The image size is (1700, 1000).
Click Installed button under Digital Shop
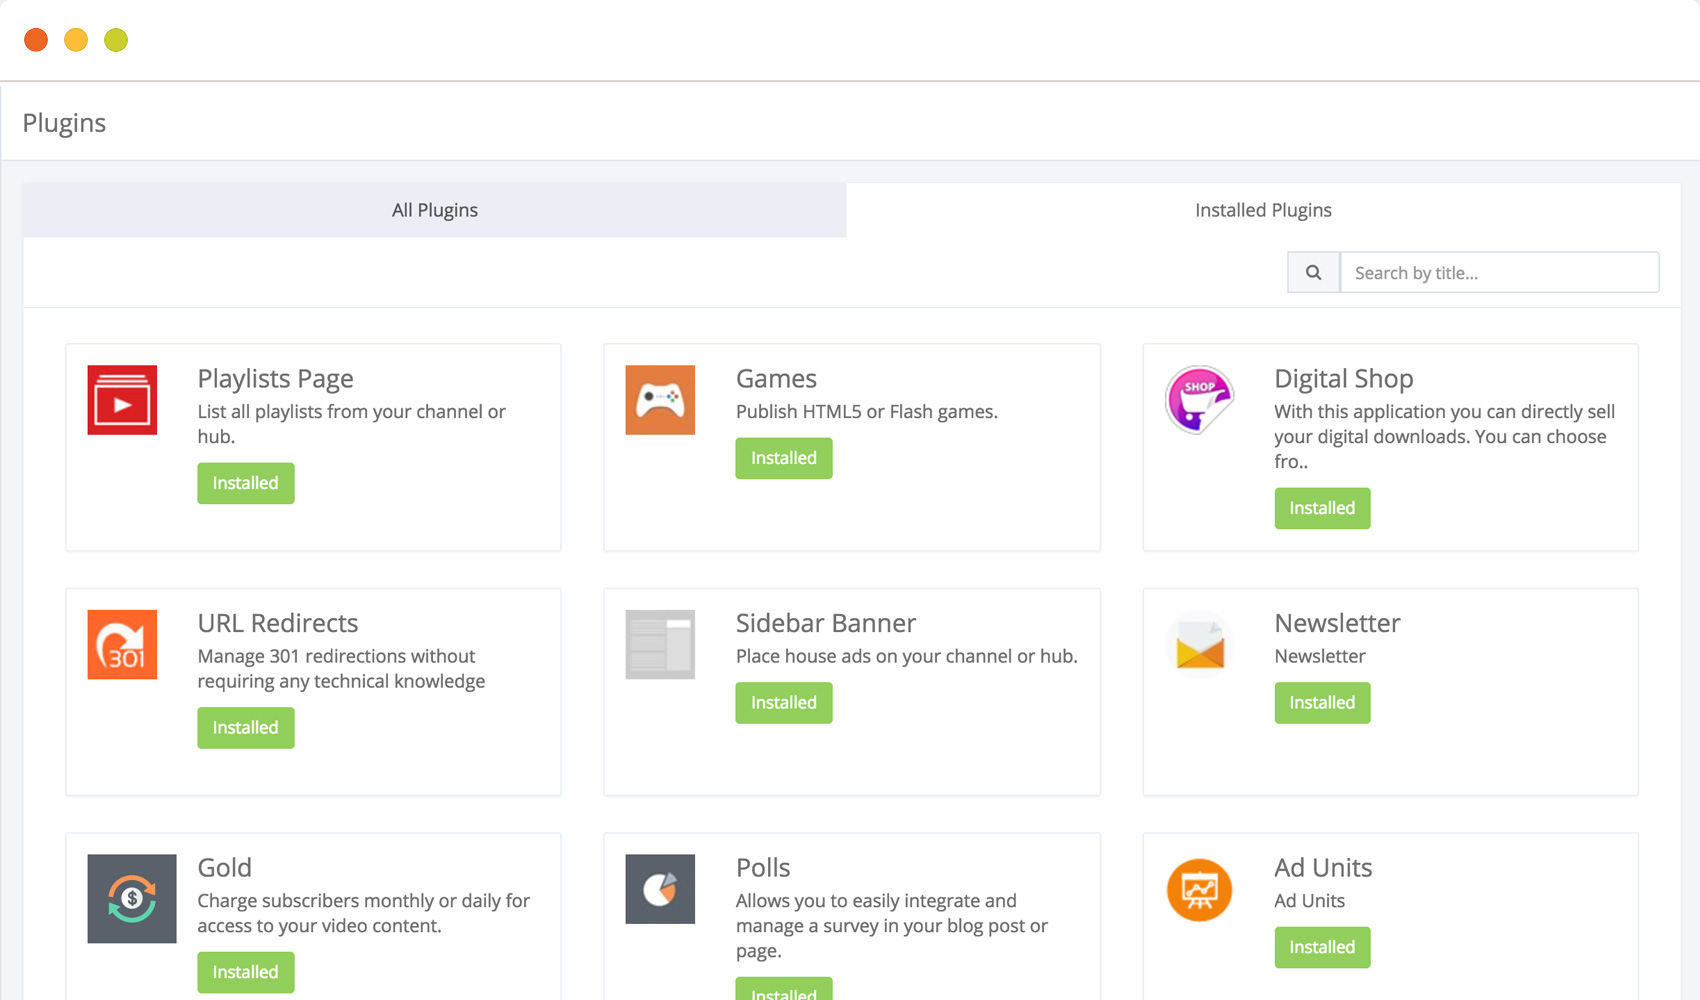point(1322,508)
